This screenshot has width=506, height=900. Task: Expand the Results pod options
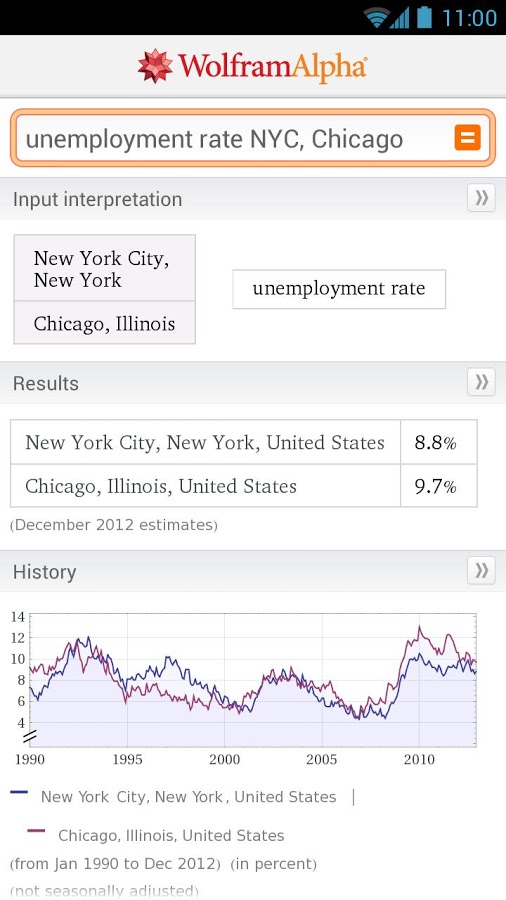point(481,382)
